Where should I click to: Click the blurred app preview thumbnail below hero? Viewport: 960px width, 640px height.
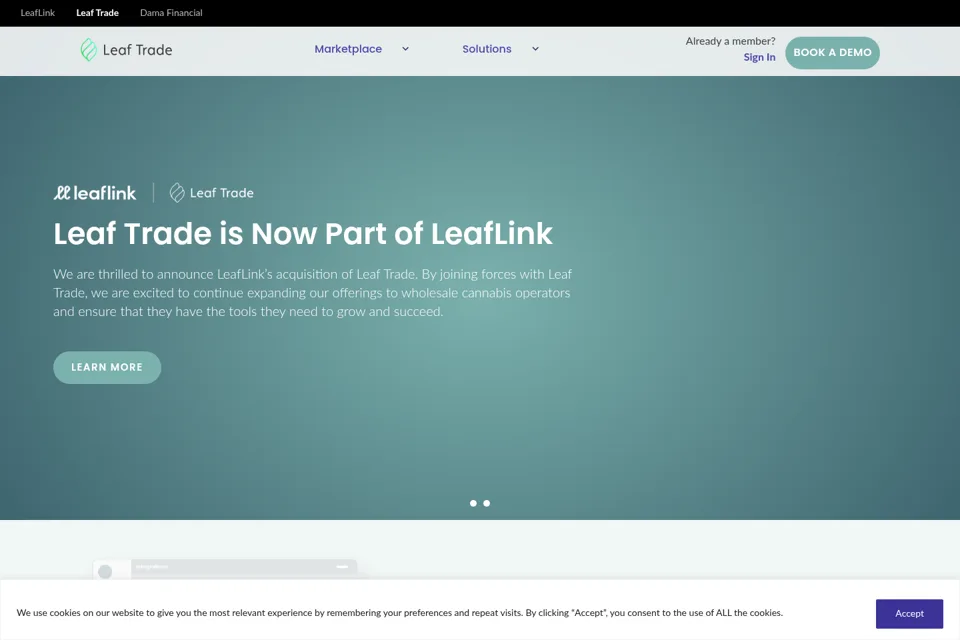pyautogui.click(x=225, y=569)
